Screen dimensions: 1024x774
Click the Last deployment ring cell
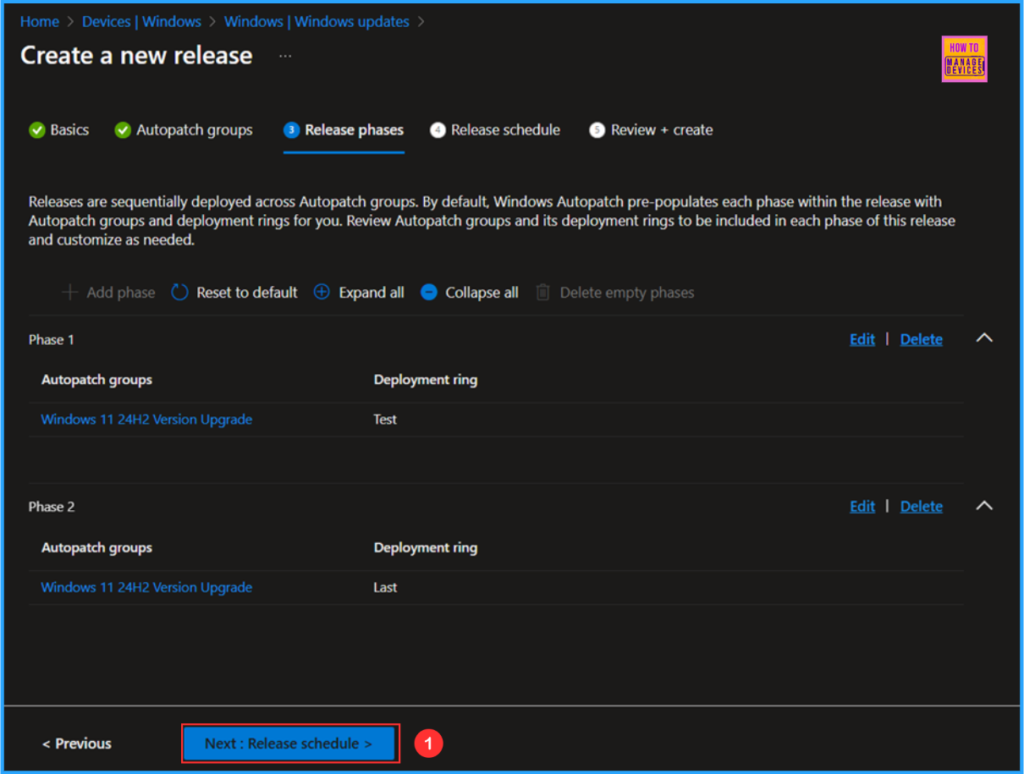[x=385, y=587]
